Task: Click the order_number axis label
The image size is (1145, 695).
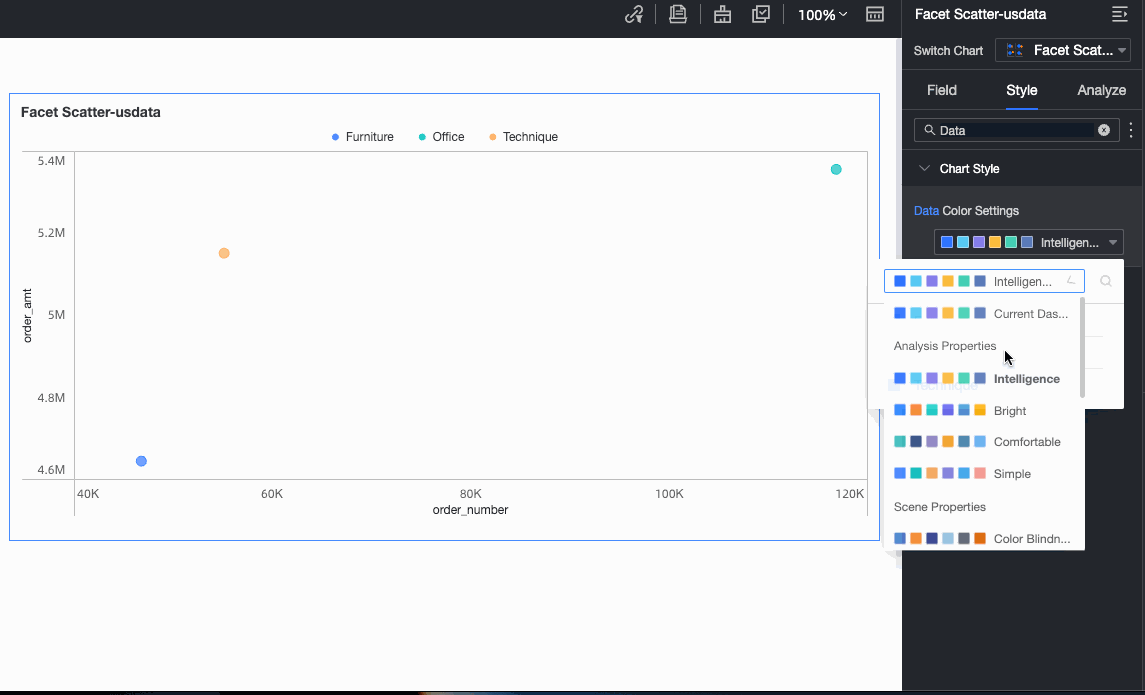Action: [x=470, y=510]
